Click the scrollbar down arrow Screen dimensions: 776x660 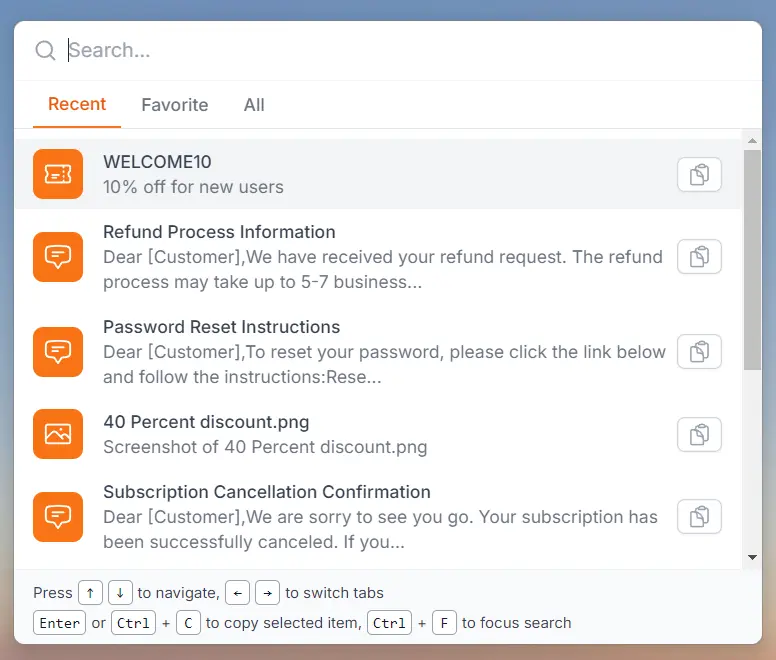pyautogui.click(x=752, y=557)
